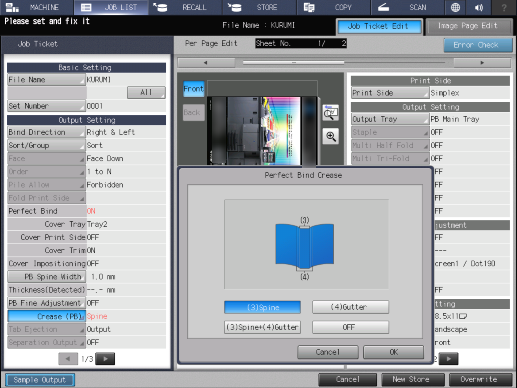Click the zoom-in magnifier icon
This screenshot has width=517, height=388.
point(331,136)
